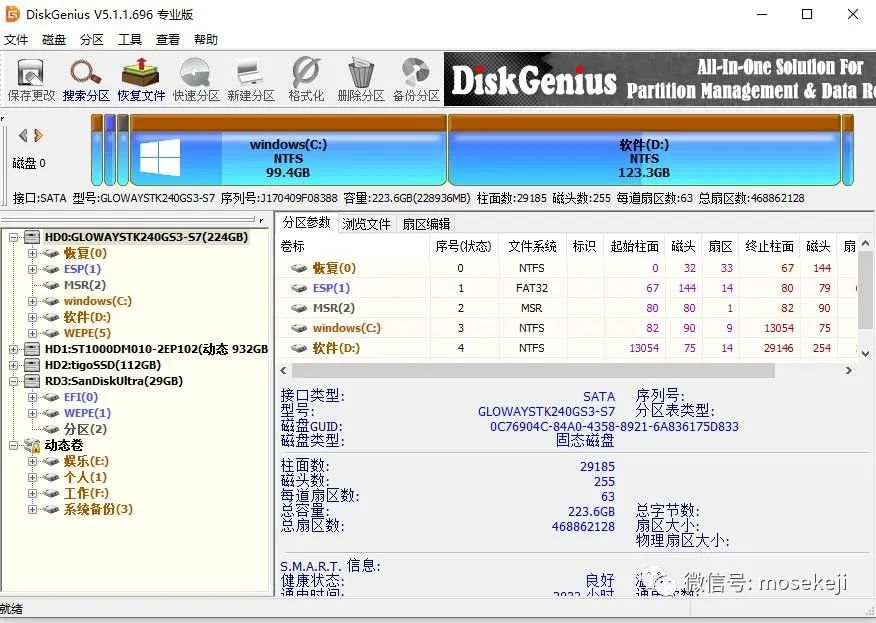Screen dimensions: 876x623
Task: Click the Backup Partition (备份分区) toolbar icon
Action: (x=416, y=79)
